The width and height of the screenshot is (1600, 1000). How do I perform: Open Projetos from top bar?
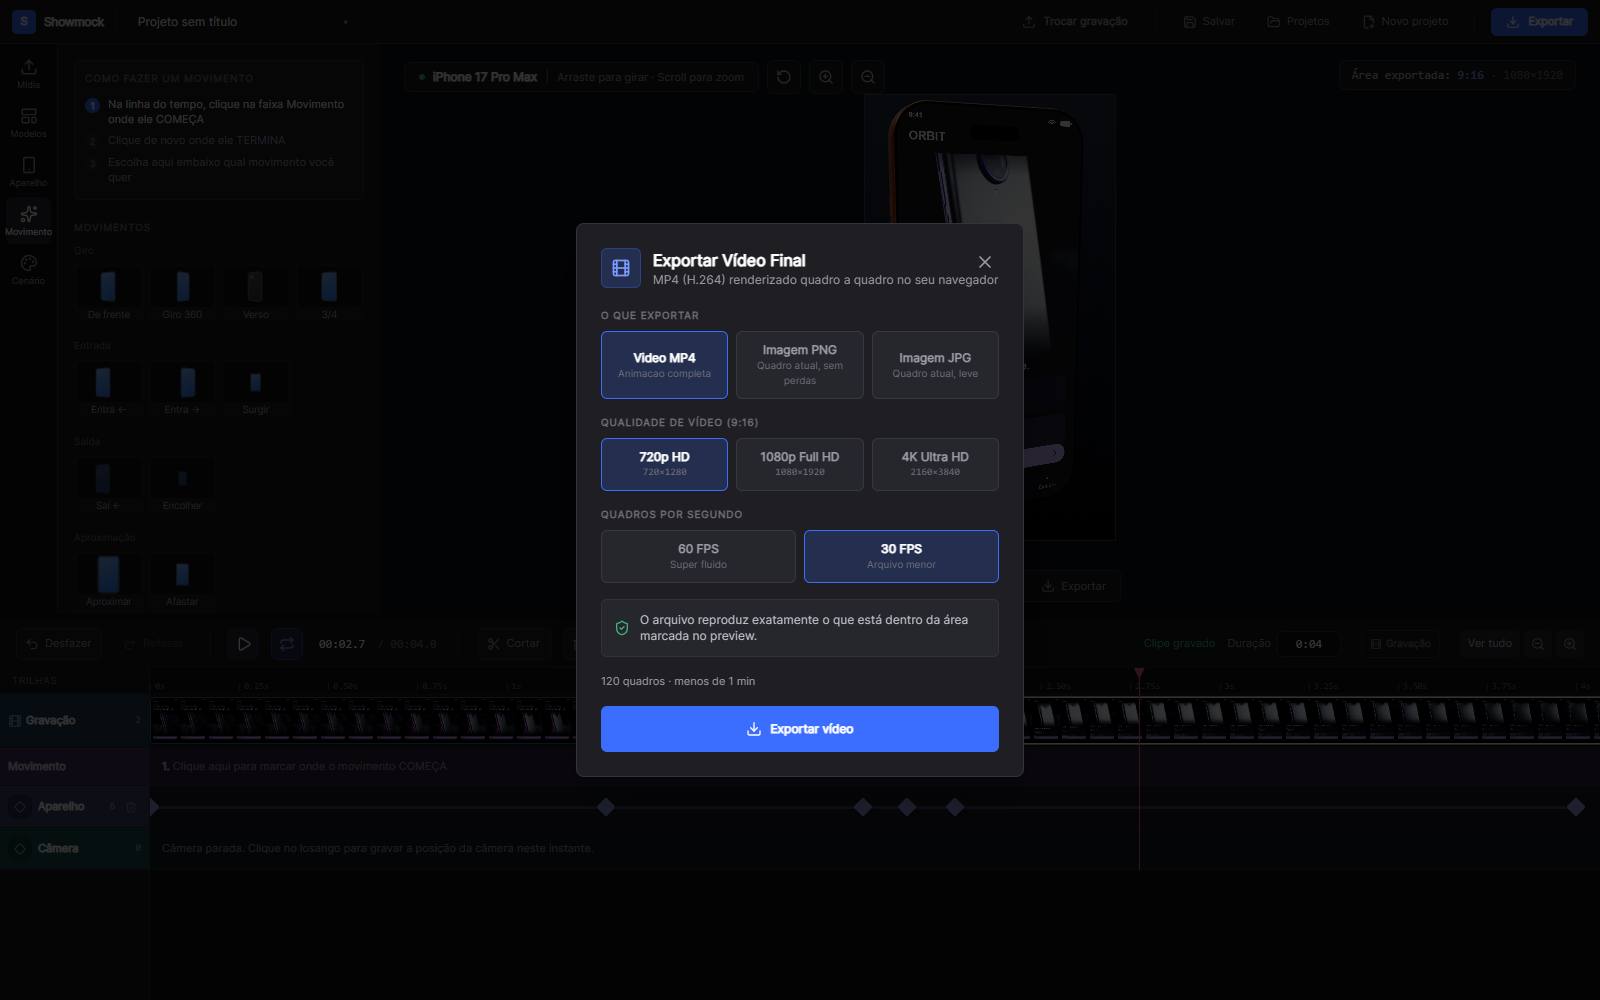pos(1298,22)
